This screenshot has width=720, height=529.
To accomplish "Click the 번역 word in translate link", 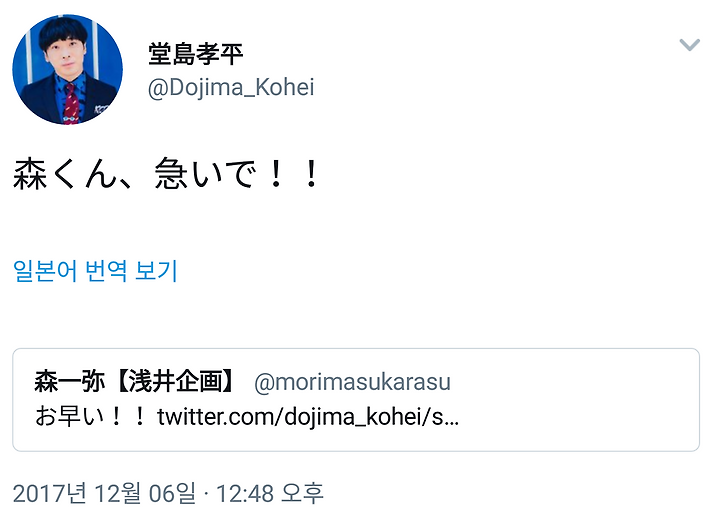I will (106, 270).
